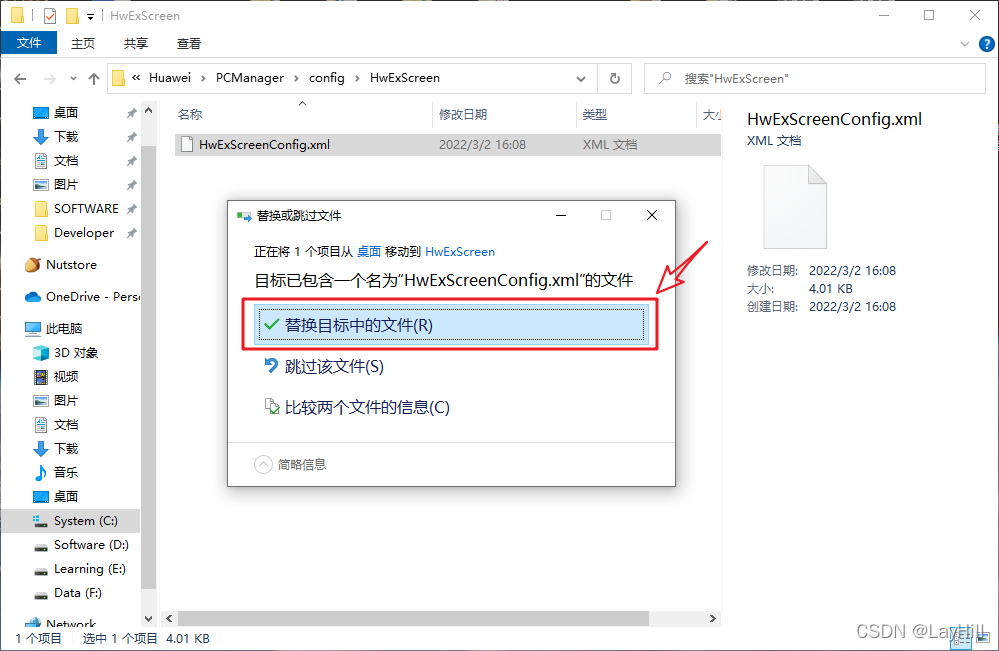This screenshot has height=651, width=999.
Task: Open 视频 folder under This PC
Action: pyautogui.click(x=66, y=377)
